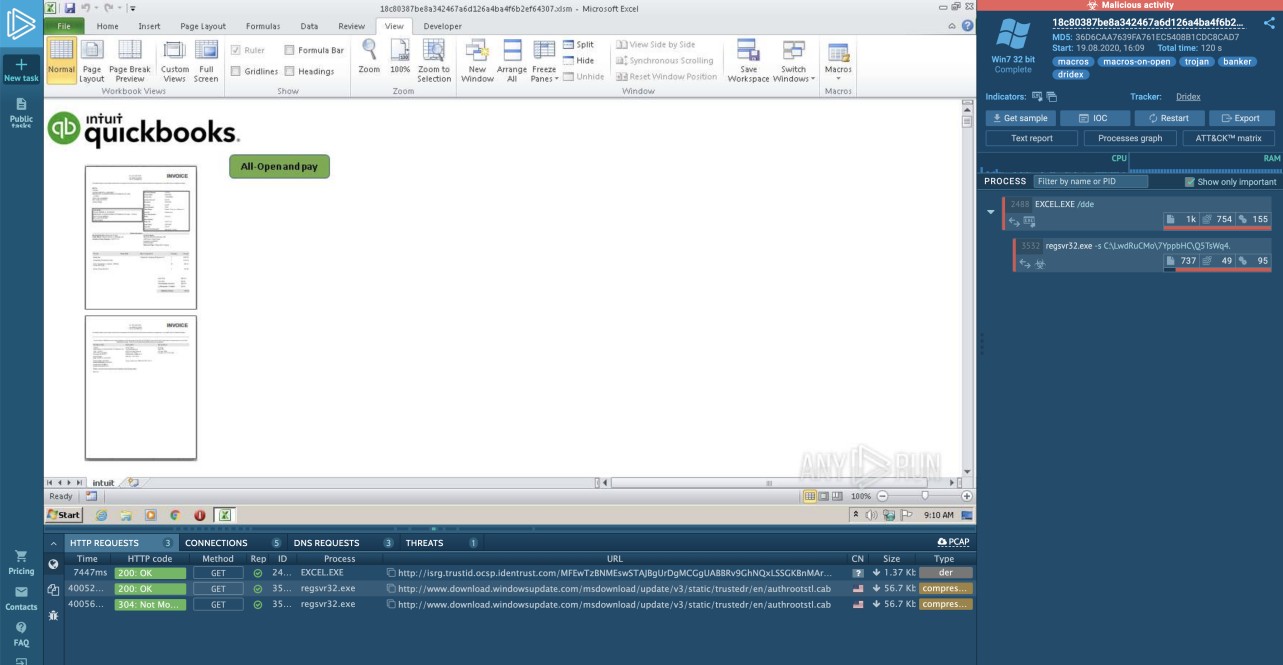This screenshot has height=665, width=1283.
Task: Open the THREATS tab
Action: pos(424,543)
